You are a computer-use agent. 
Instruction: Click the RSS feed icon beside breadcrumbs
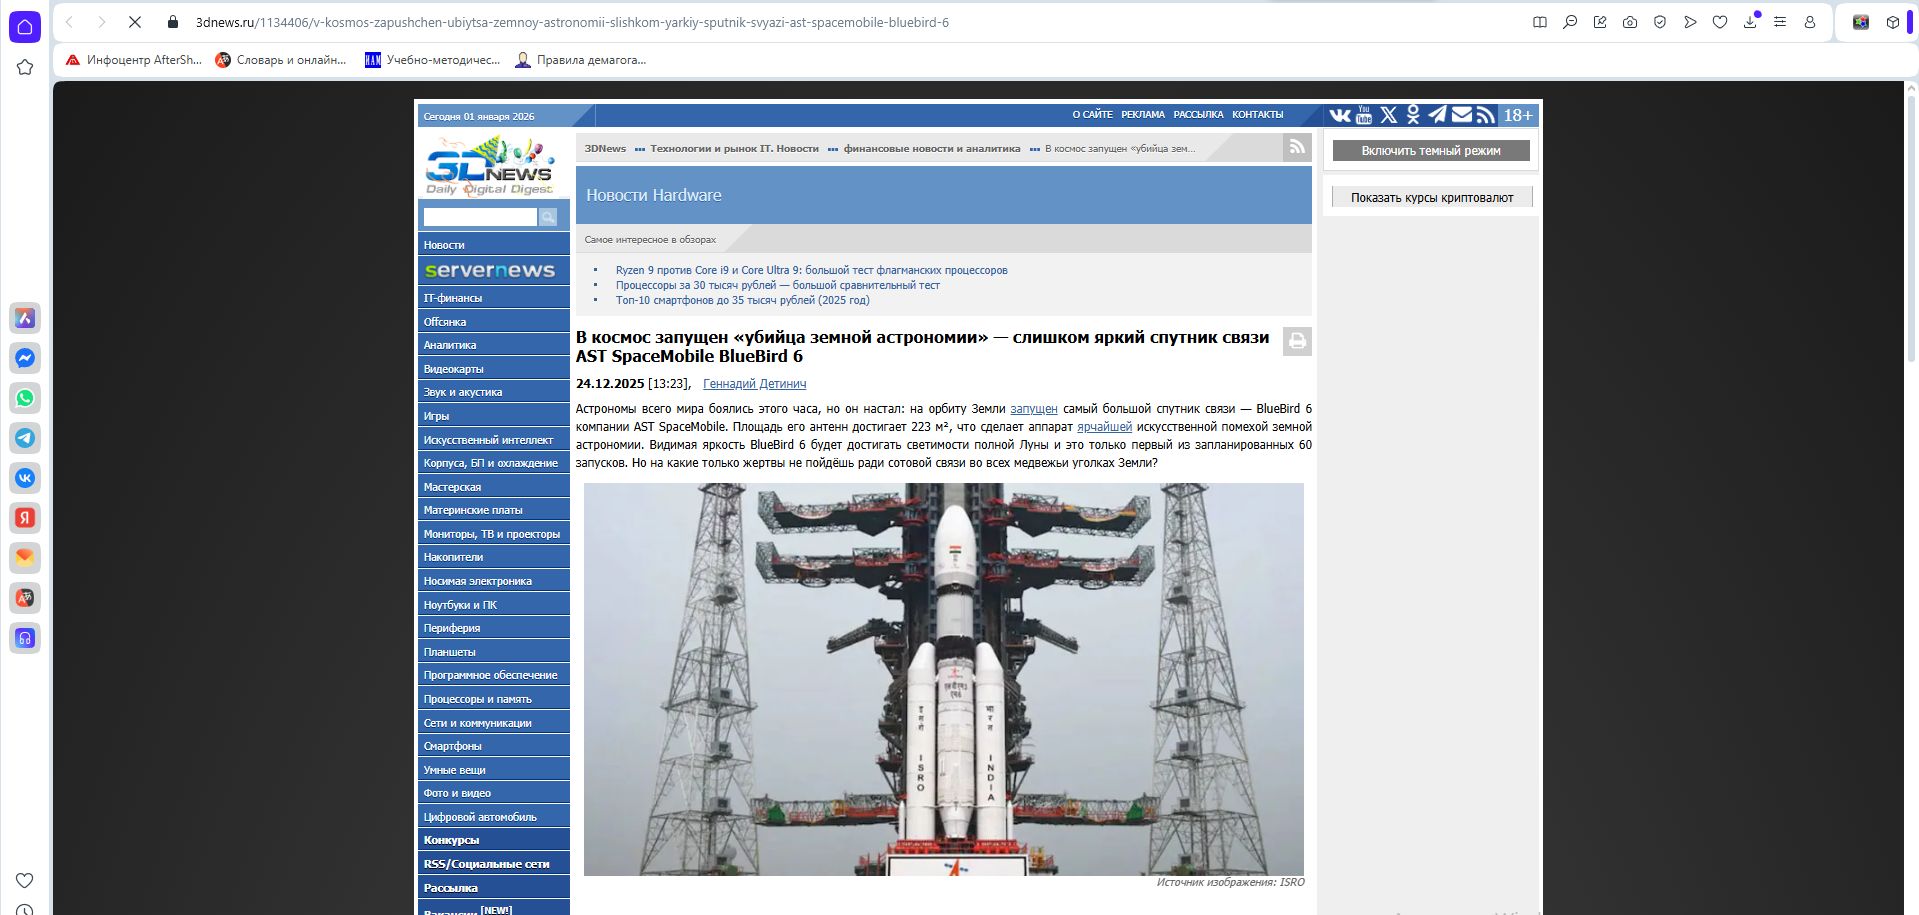(x=1297, y=147)
